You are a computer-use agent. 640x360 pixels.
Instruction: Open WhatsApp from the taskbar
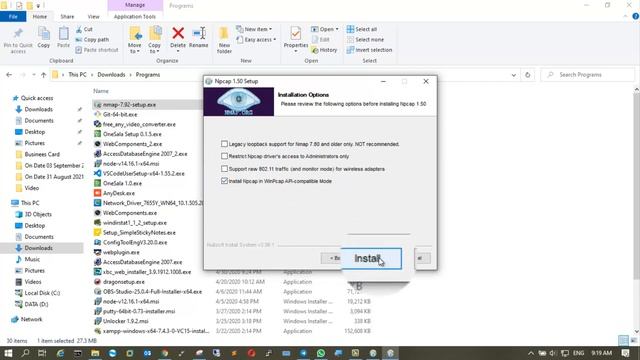point(321,353)
